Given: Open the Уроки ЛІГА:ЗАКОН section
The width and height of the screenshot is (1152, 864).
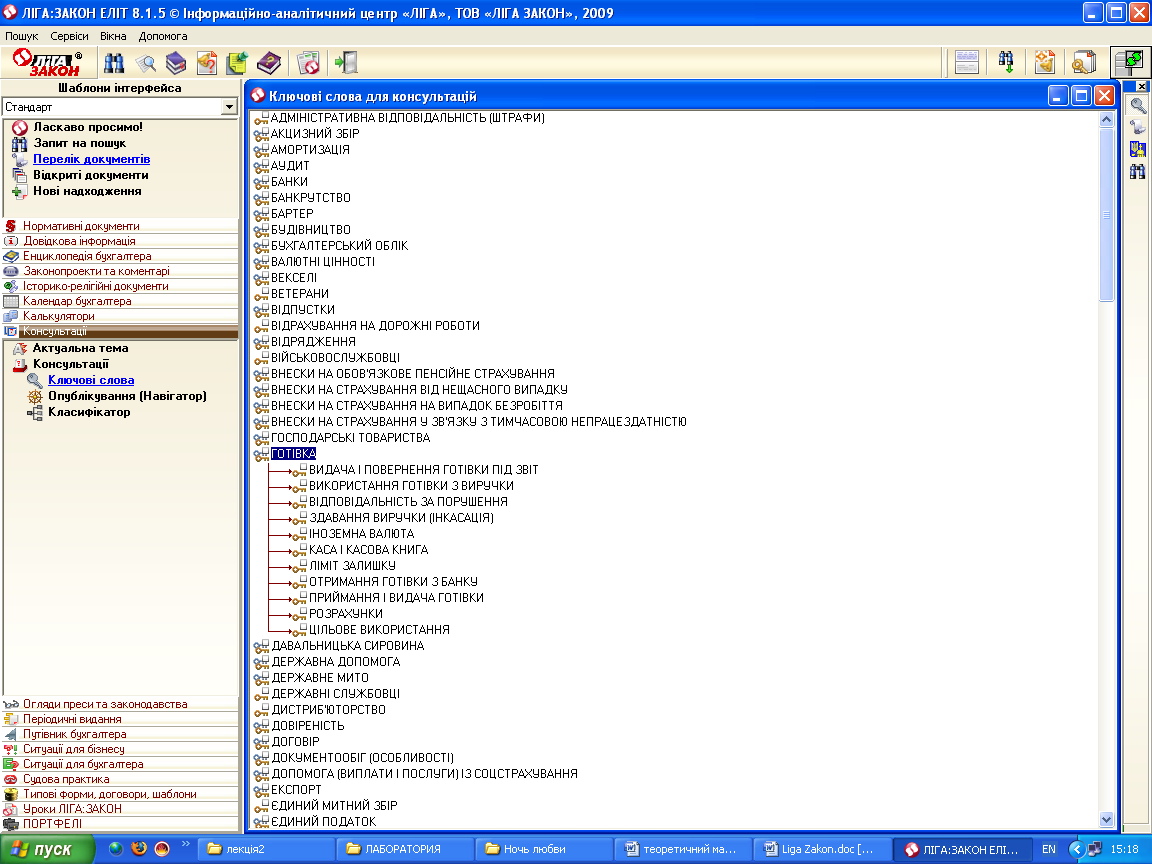Looking at the screenshot, I should pos(72,809).
